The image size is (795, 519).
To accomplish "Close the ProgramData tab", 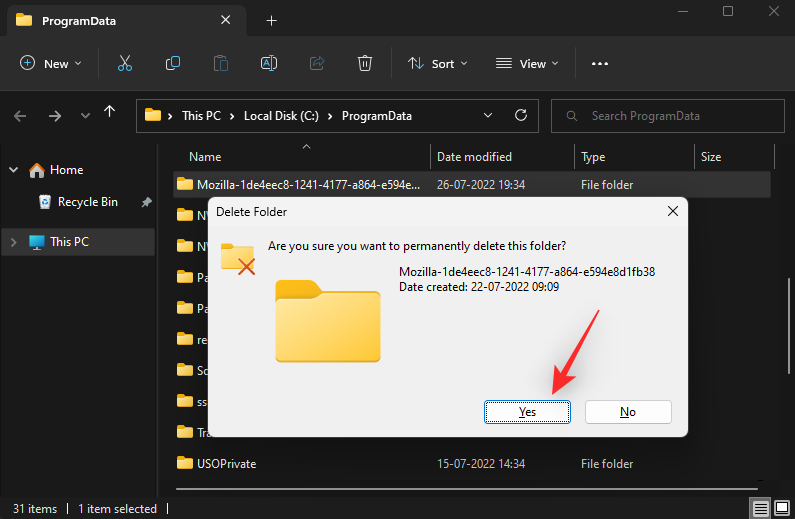I will point(226,20).
